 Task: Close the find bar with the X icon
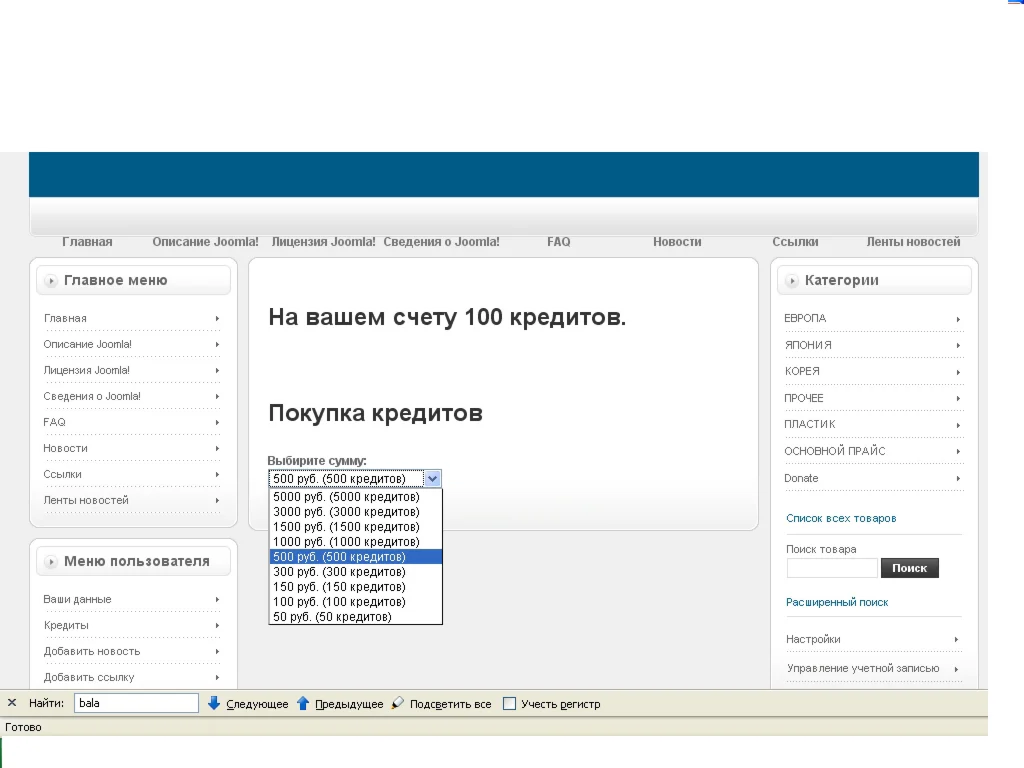click(11, 702)
